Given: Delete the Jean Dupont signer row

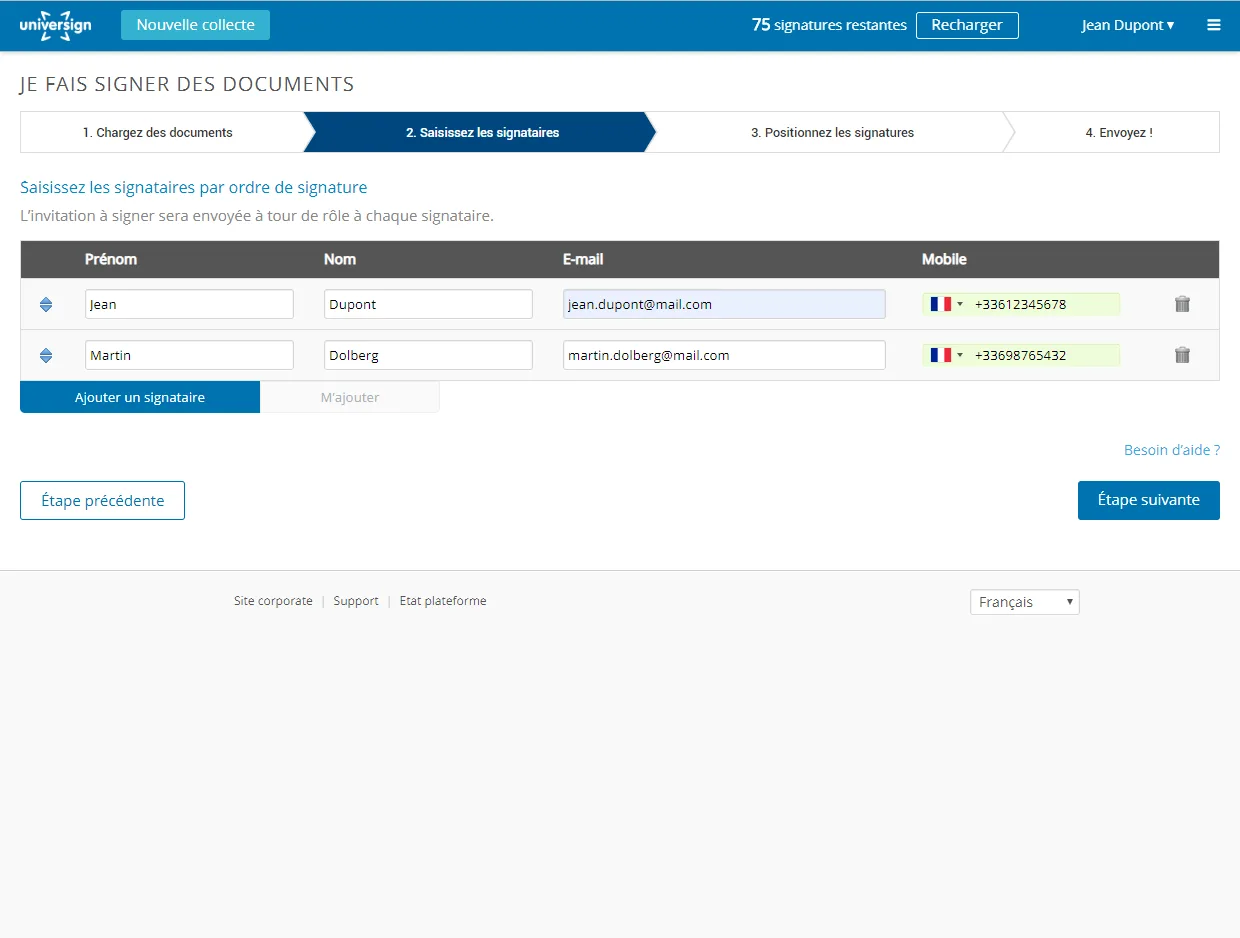Looking at the screenshot, I should click(x=1182, y=304).
